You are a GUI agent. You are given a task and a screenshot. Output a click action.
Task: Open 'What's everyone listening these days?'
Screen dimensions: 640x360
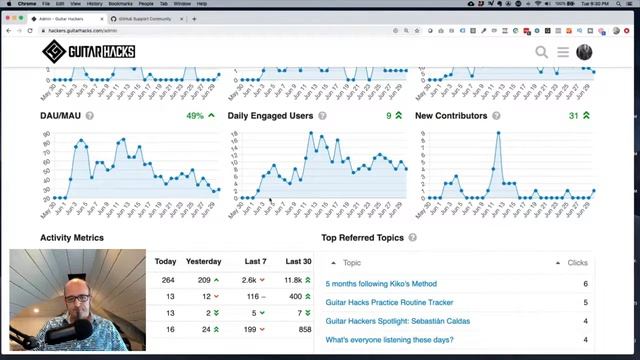389,340
